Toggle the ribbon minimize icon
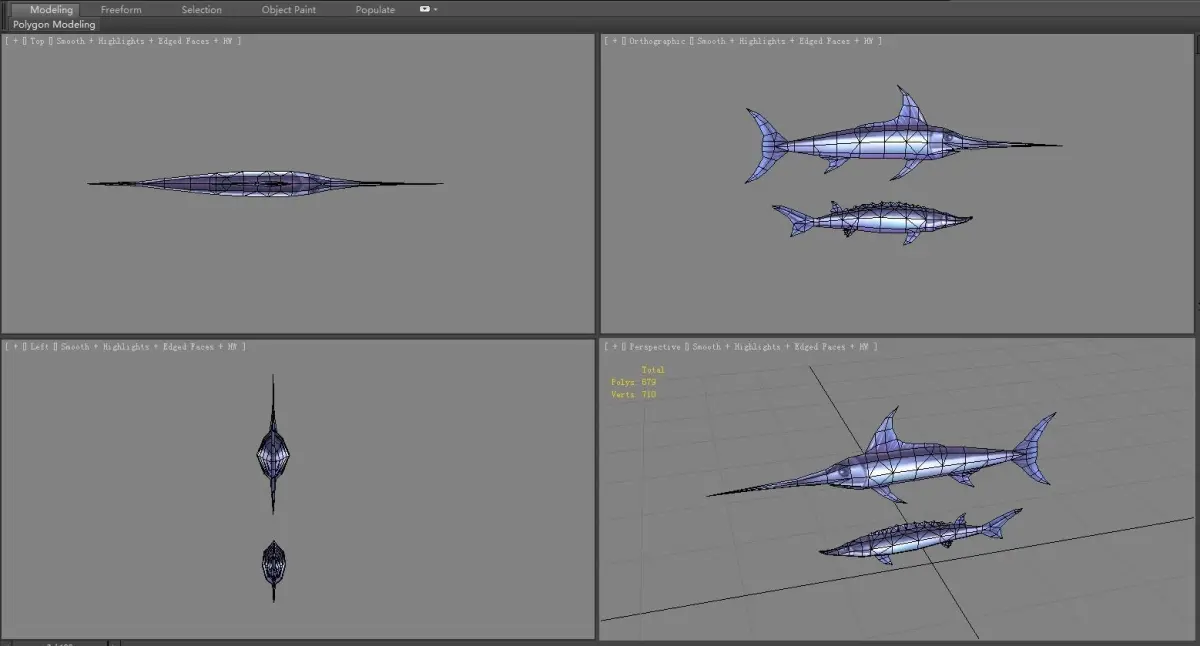 click(x=424, y=9)
